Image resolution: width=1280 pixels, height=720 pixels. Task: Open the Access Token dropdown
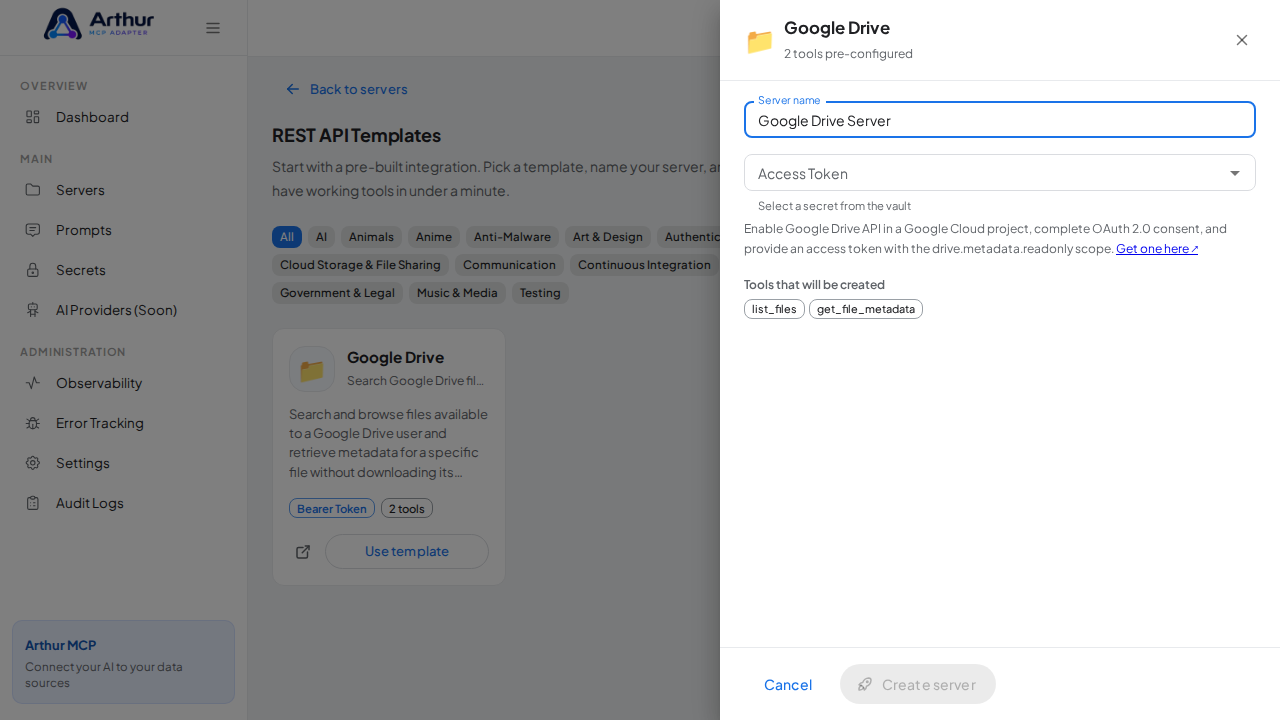click(1000, 173)
